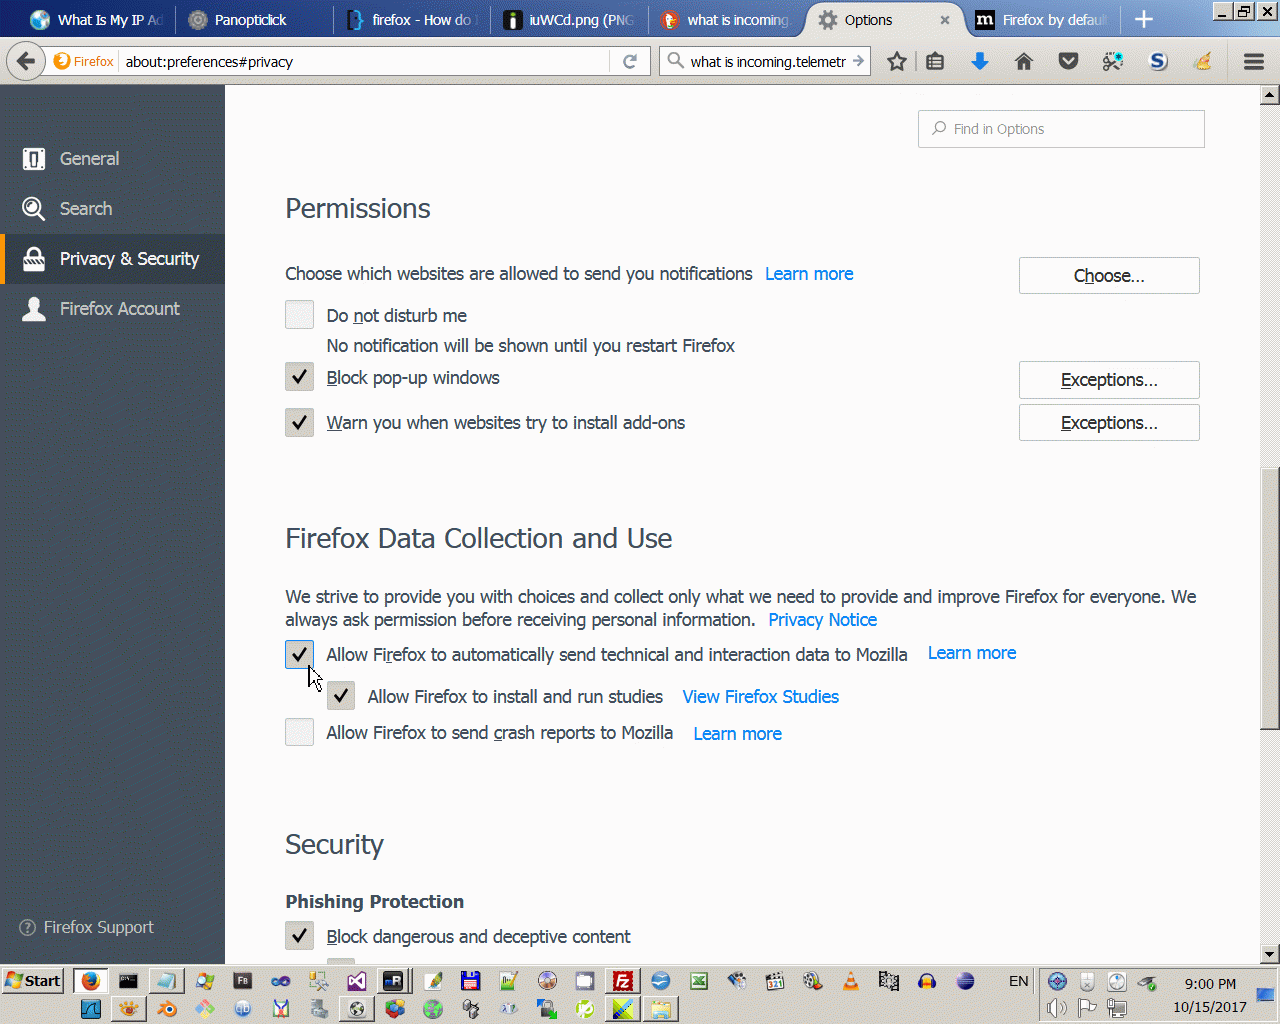Click the broom cleaner extension icon
This screenshot has height=1024, width=1280.
(1203, 62)
